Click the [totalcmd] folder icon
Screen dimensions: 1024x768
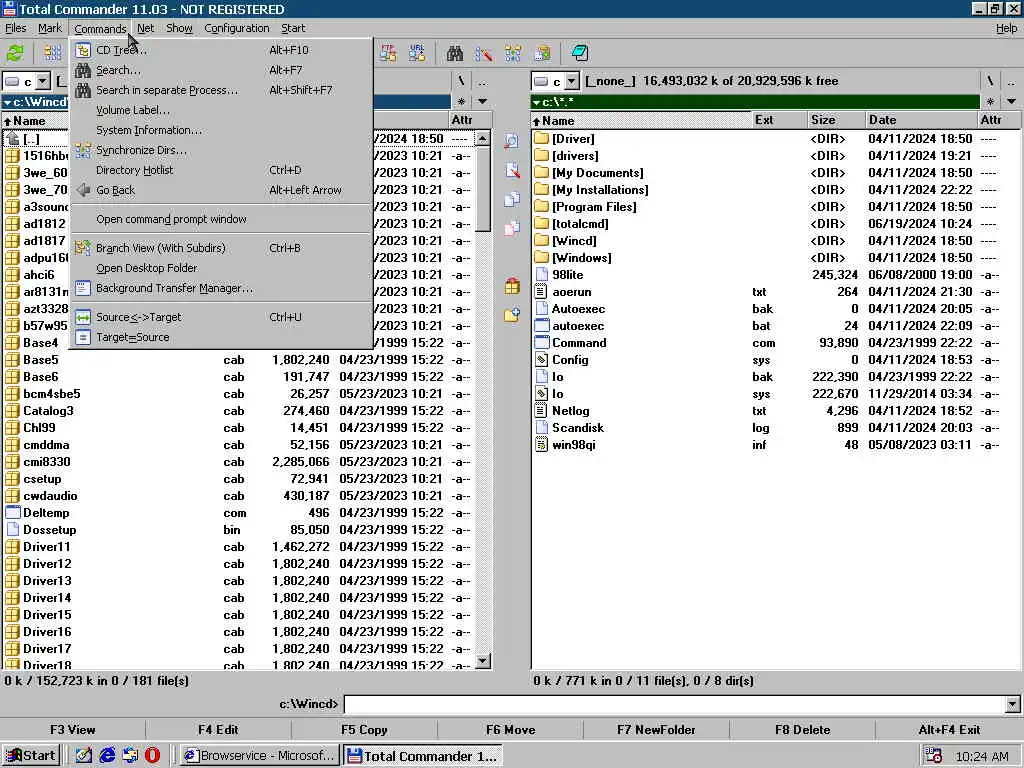pos(541,223)
